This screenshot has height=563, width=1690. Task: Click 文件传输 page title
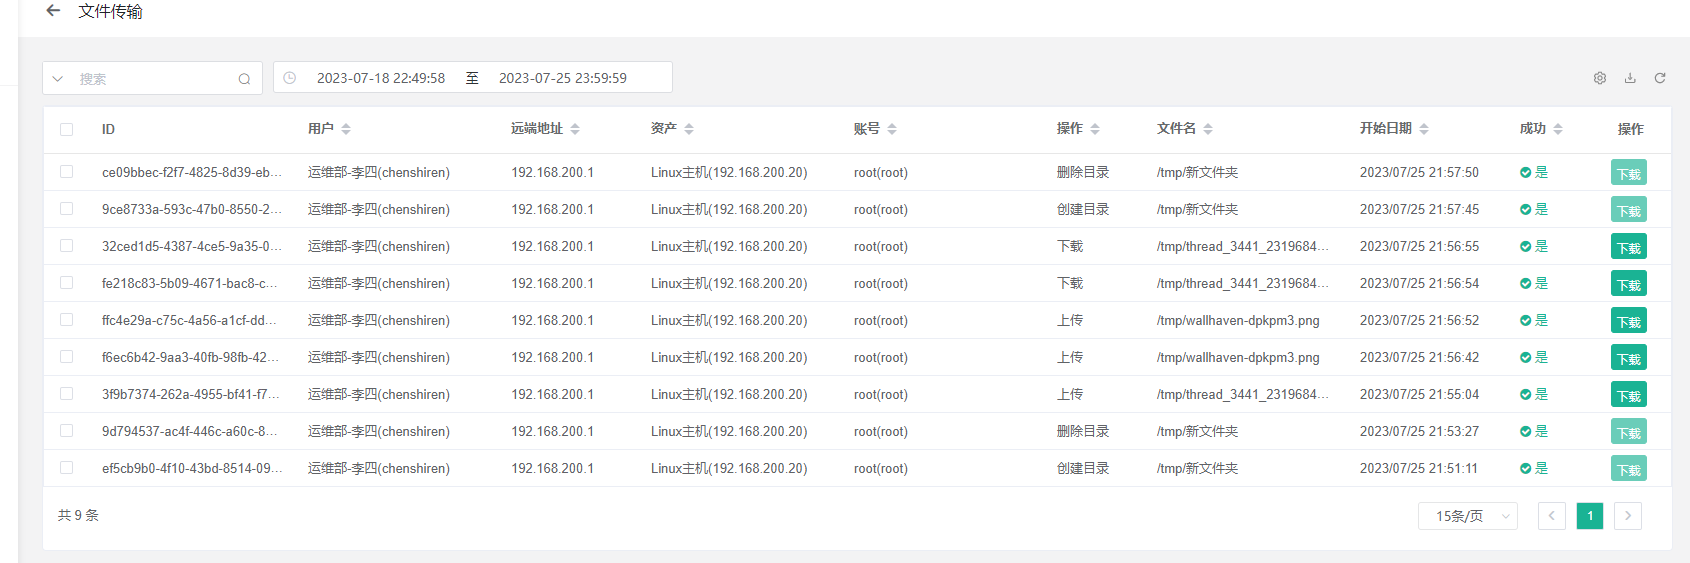coord(110,11)
